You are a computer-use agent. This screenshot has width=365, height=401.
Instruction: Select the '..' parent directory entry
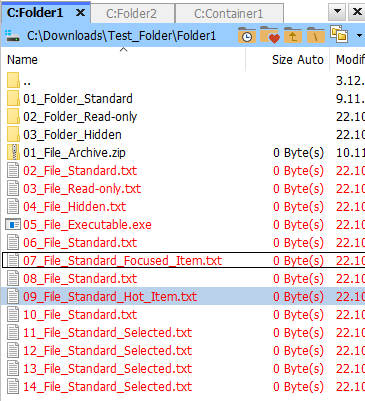point(27,81)
